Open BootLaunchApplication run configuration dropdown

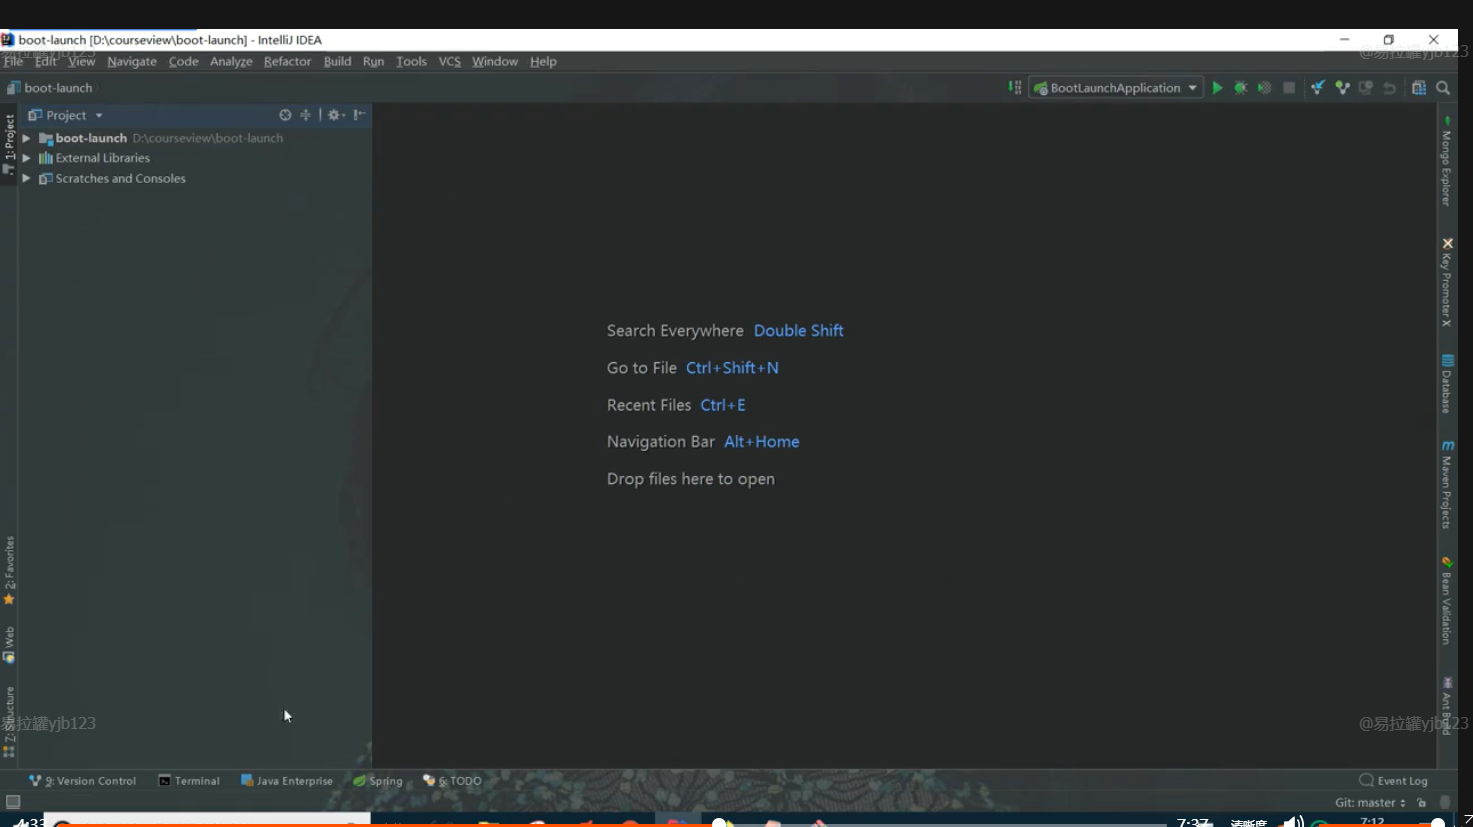[x=1116, y=88]
